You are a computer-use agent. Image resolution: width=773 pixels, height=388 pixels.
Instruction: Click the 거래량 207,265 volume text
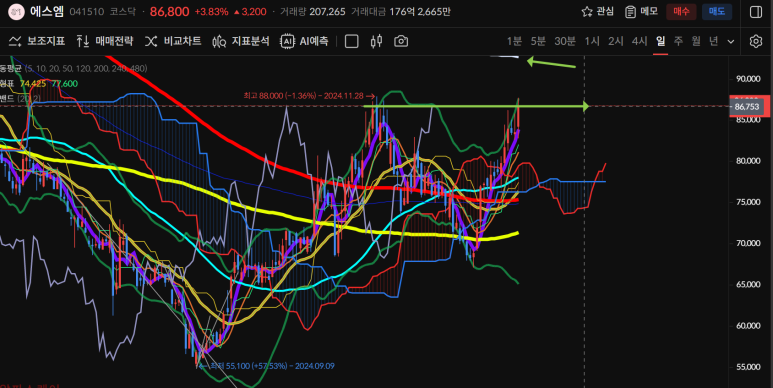(313, 12)
